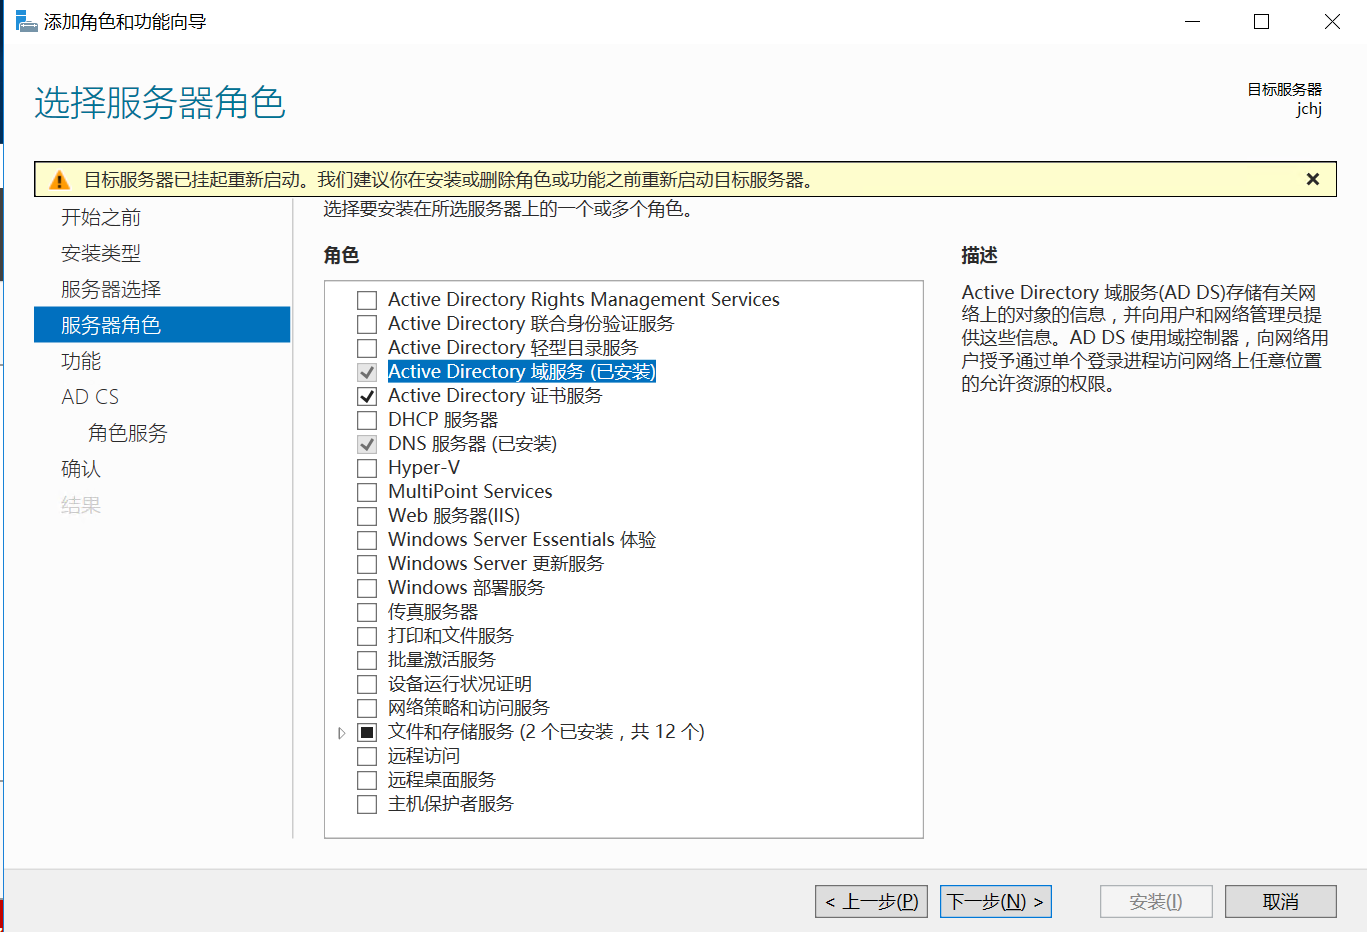Select the Active Directory 证书服务 row text

tap(495, 396)
